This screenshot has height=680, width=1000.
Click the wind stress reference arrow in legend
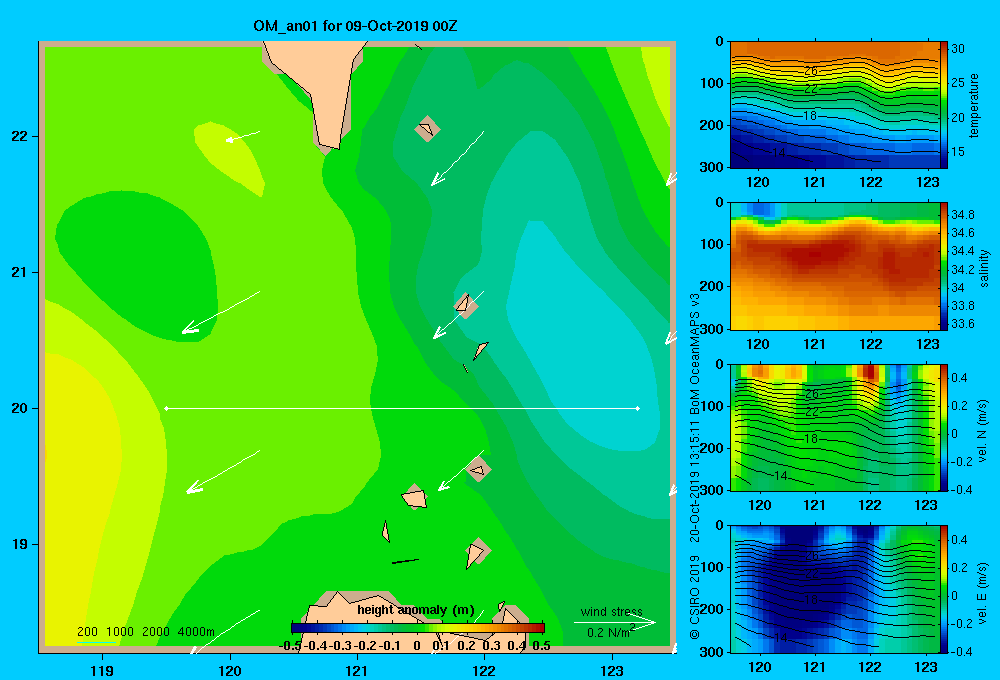coord(615,622)
